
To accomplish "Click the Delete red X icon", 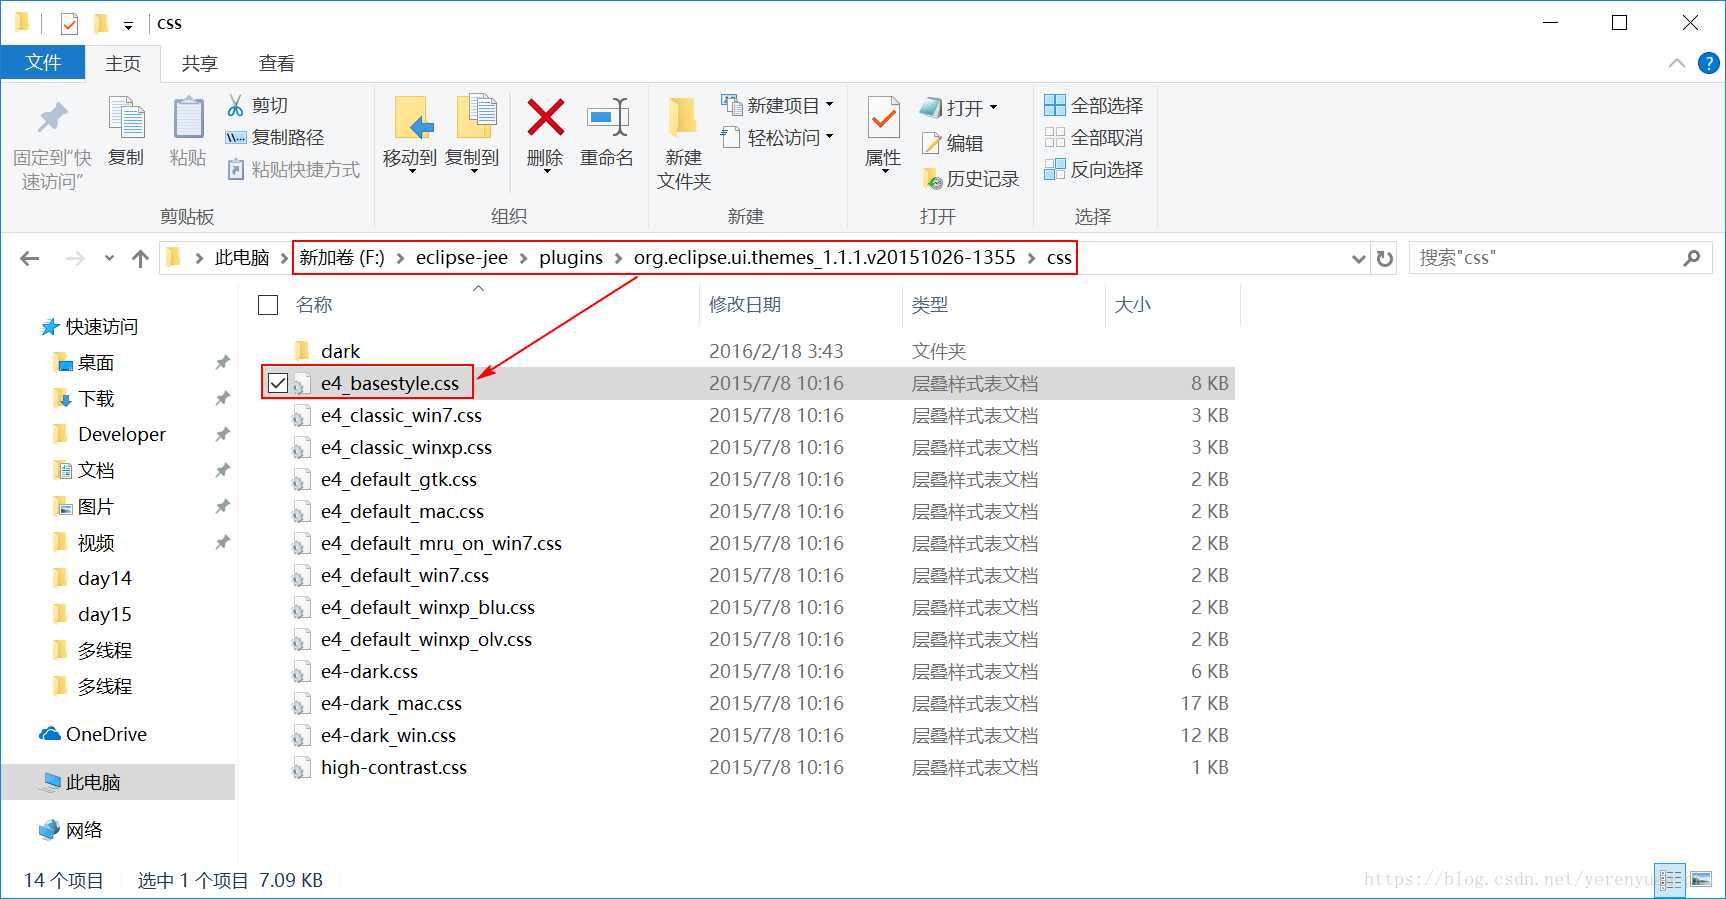I will [545, 117].
